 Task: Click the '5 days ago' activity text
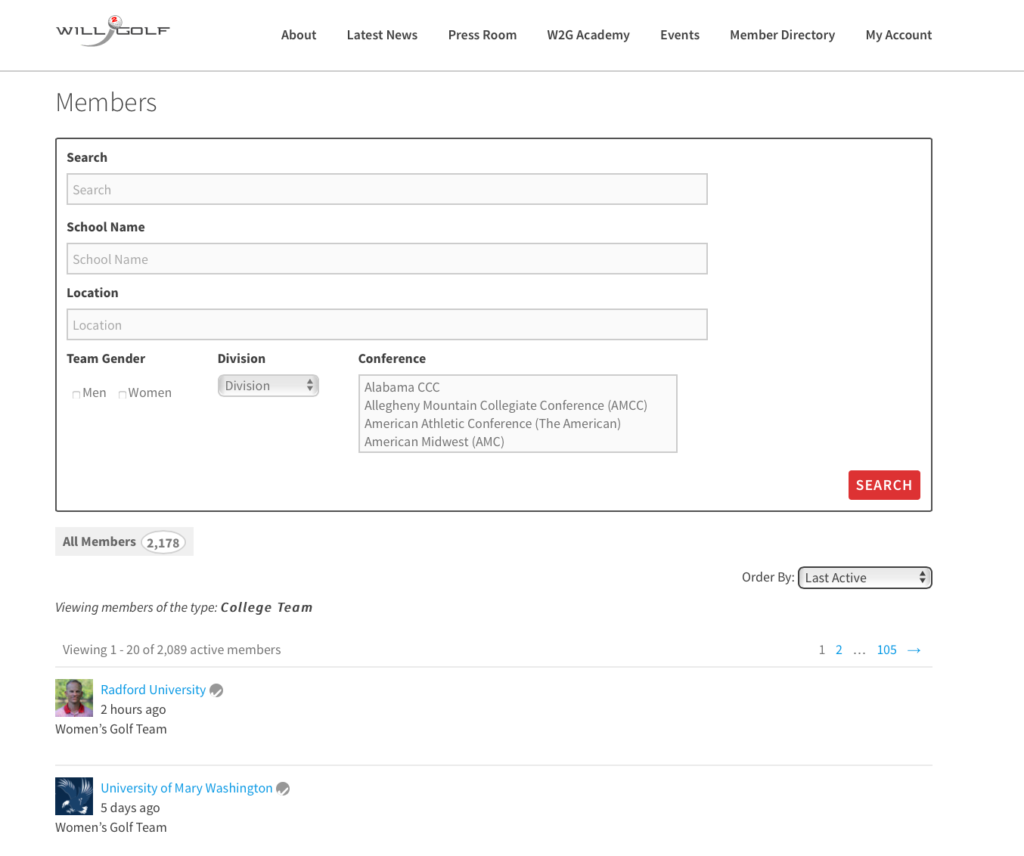(x=130, y=808)
